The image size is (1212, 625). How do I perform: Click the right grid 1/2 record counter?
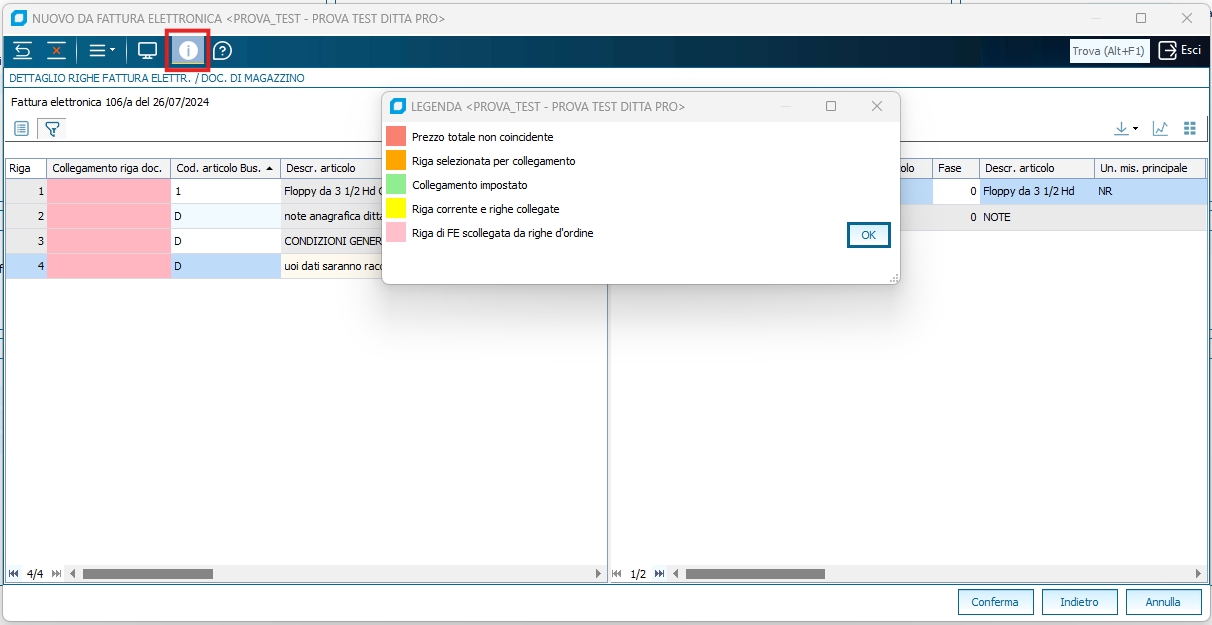click(x=638, y=574)
